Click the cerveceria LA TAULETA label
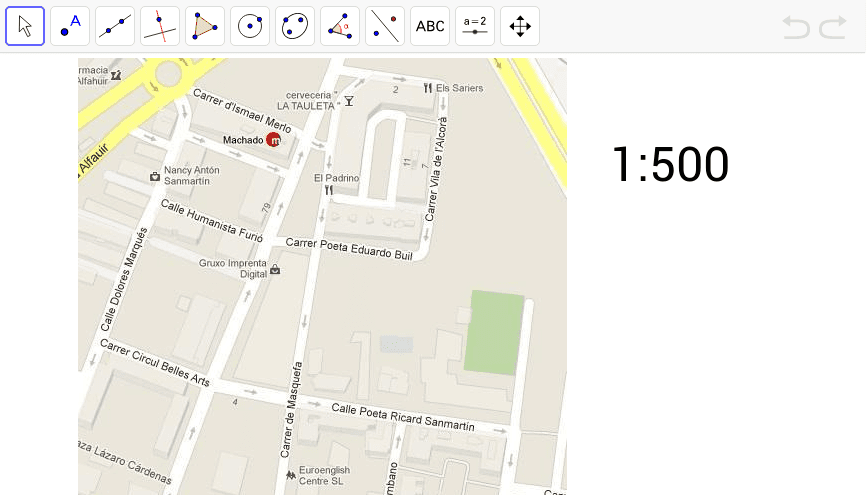This screenshot has width=867, height=497. click(x=308, y=101)
